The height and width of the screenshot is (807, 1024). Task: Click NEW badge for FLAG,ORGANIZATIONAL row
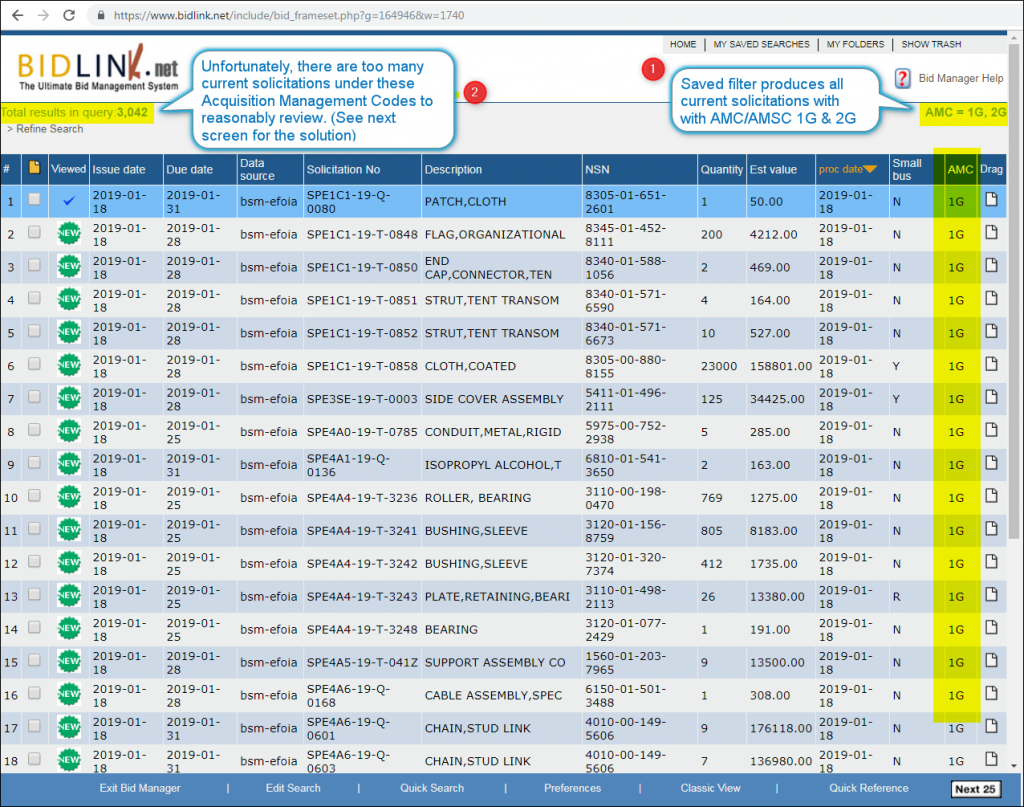coord(69,233)
